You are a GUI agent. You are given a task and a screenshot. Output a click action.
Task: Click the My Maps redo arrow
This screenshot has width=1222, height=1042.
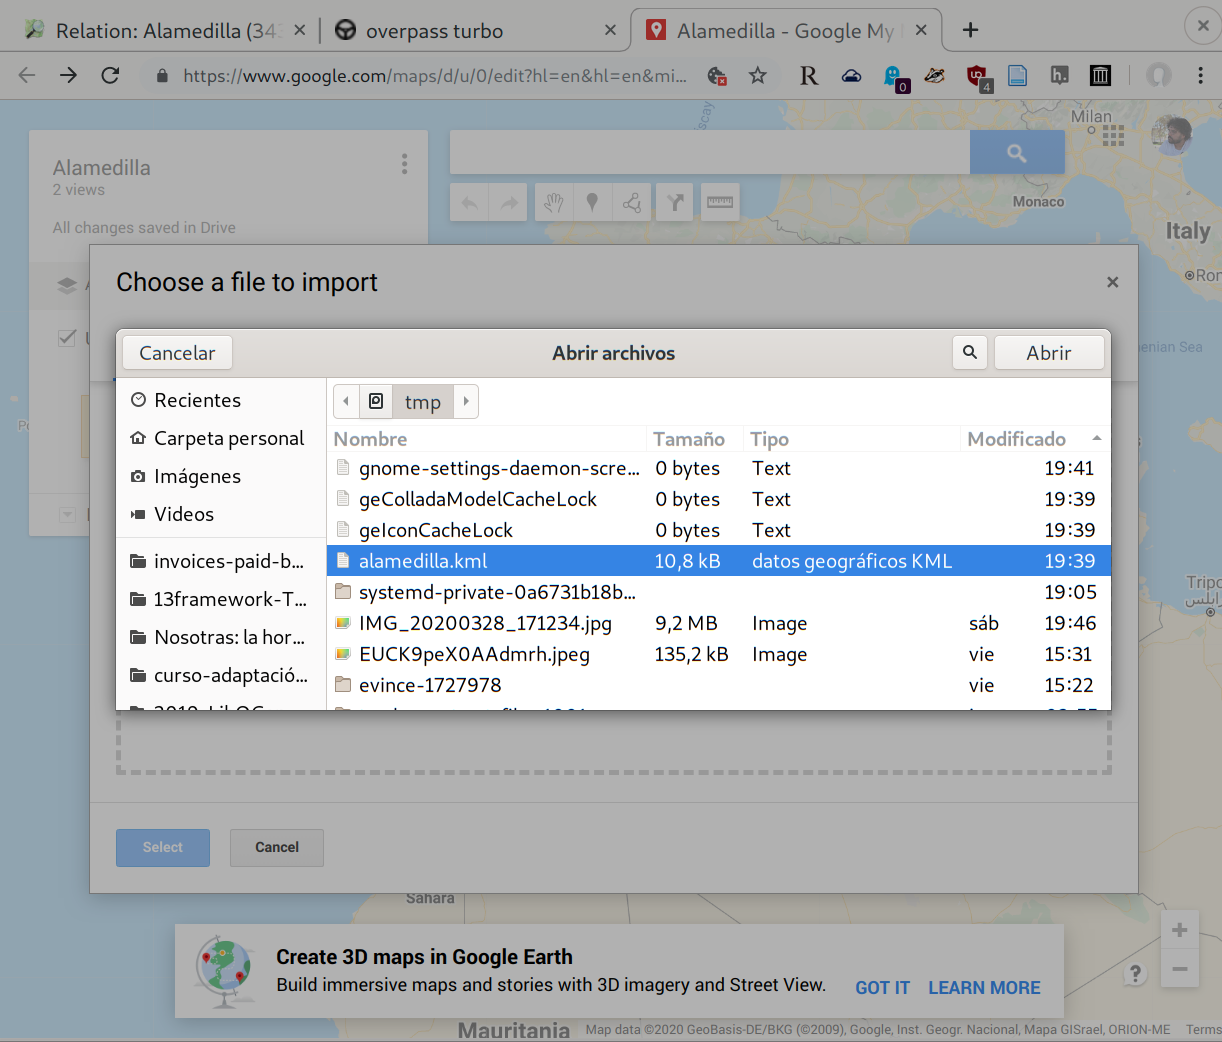click(509, 203)
